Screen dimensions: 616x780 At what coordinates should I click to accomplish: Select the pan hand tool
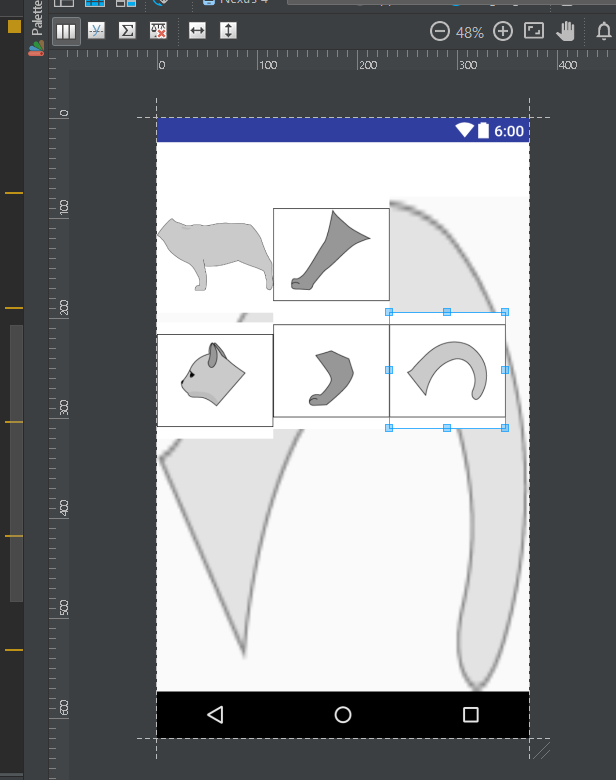pyautogui.click(x=565, y=31)
